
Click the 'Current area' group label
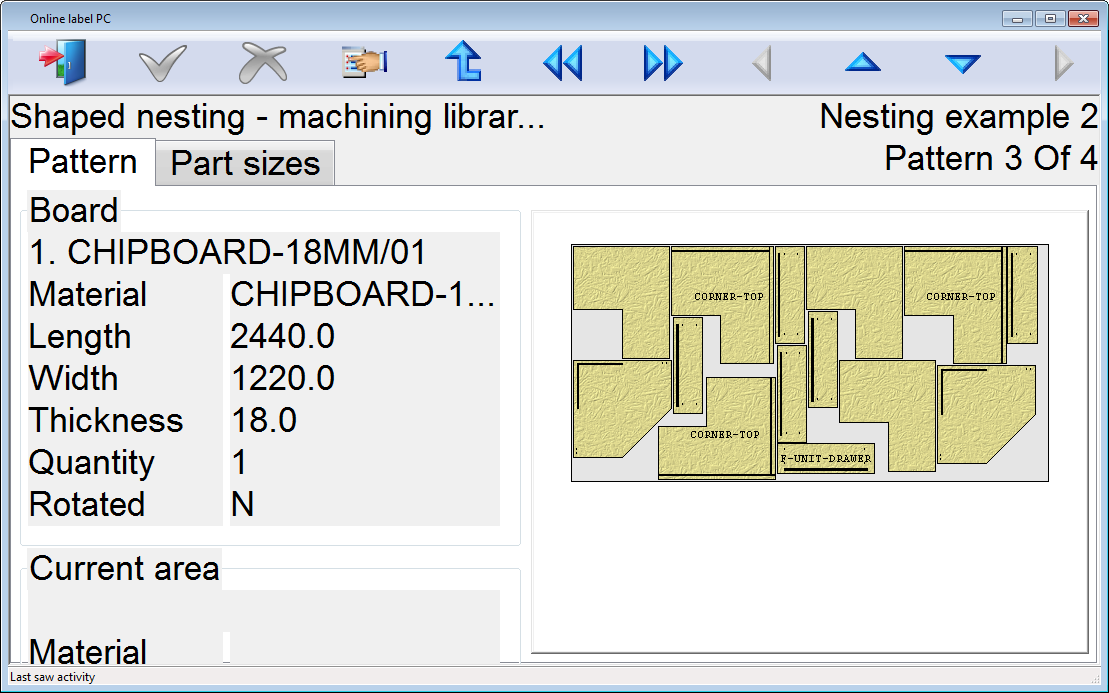124,569
